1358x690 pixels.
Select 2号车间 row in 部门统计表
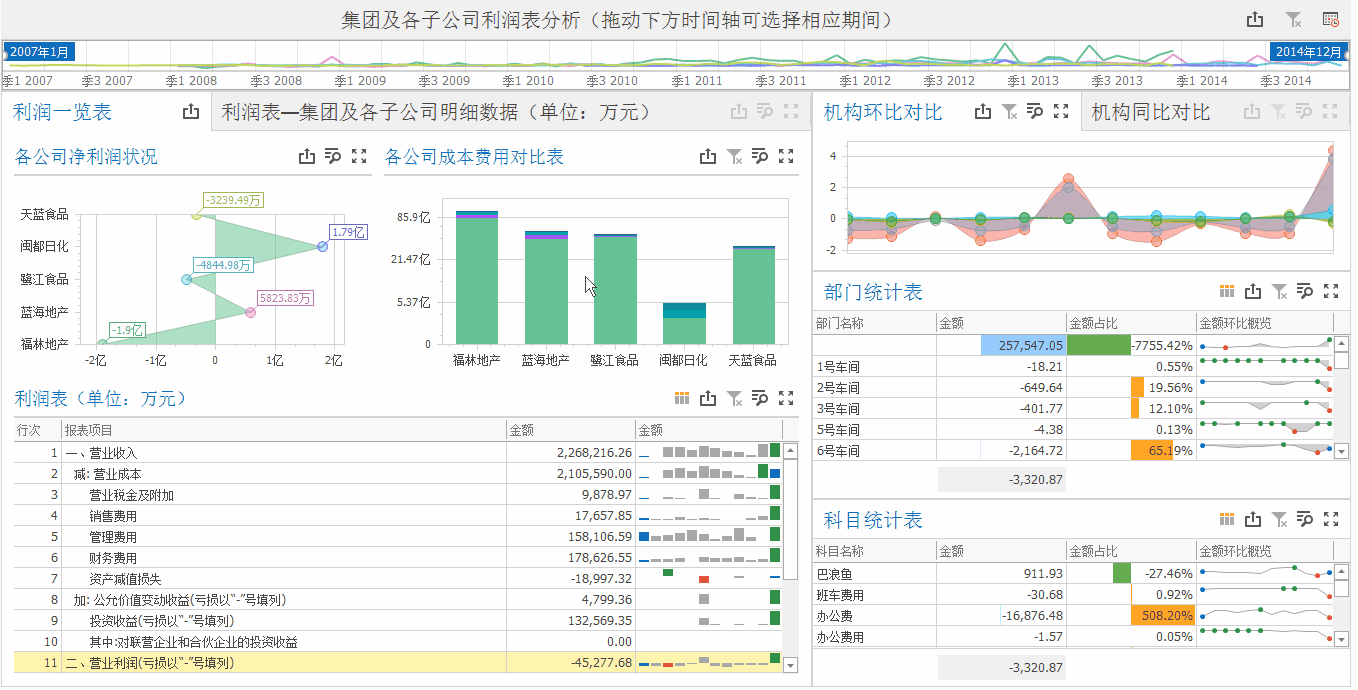(x=1073, y=387)
